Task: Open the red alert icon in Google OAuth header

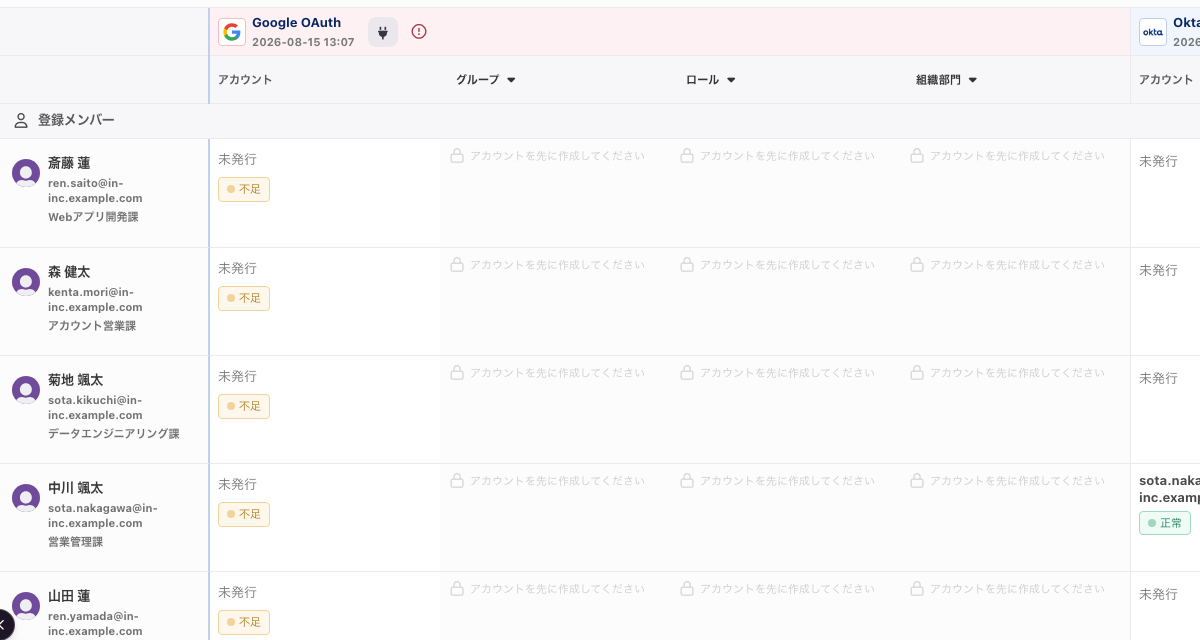Action: pos(419,32)
